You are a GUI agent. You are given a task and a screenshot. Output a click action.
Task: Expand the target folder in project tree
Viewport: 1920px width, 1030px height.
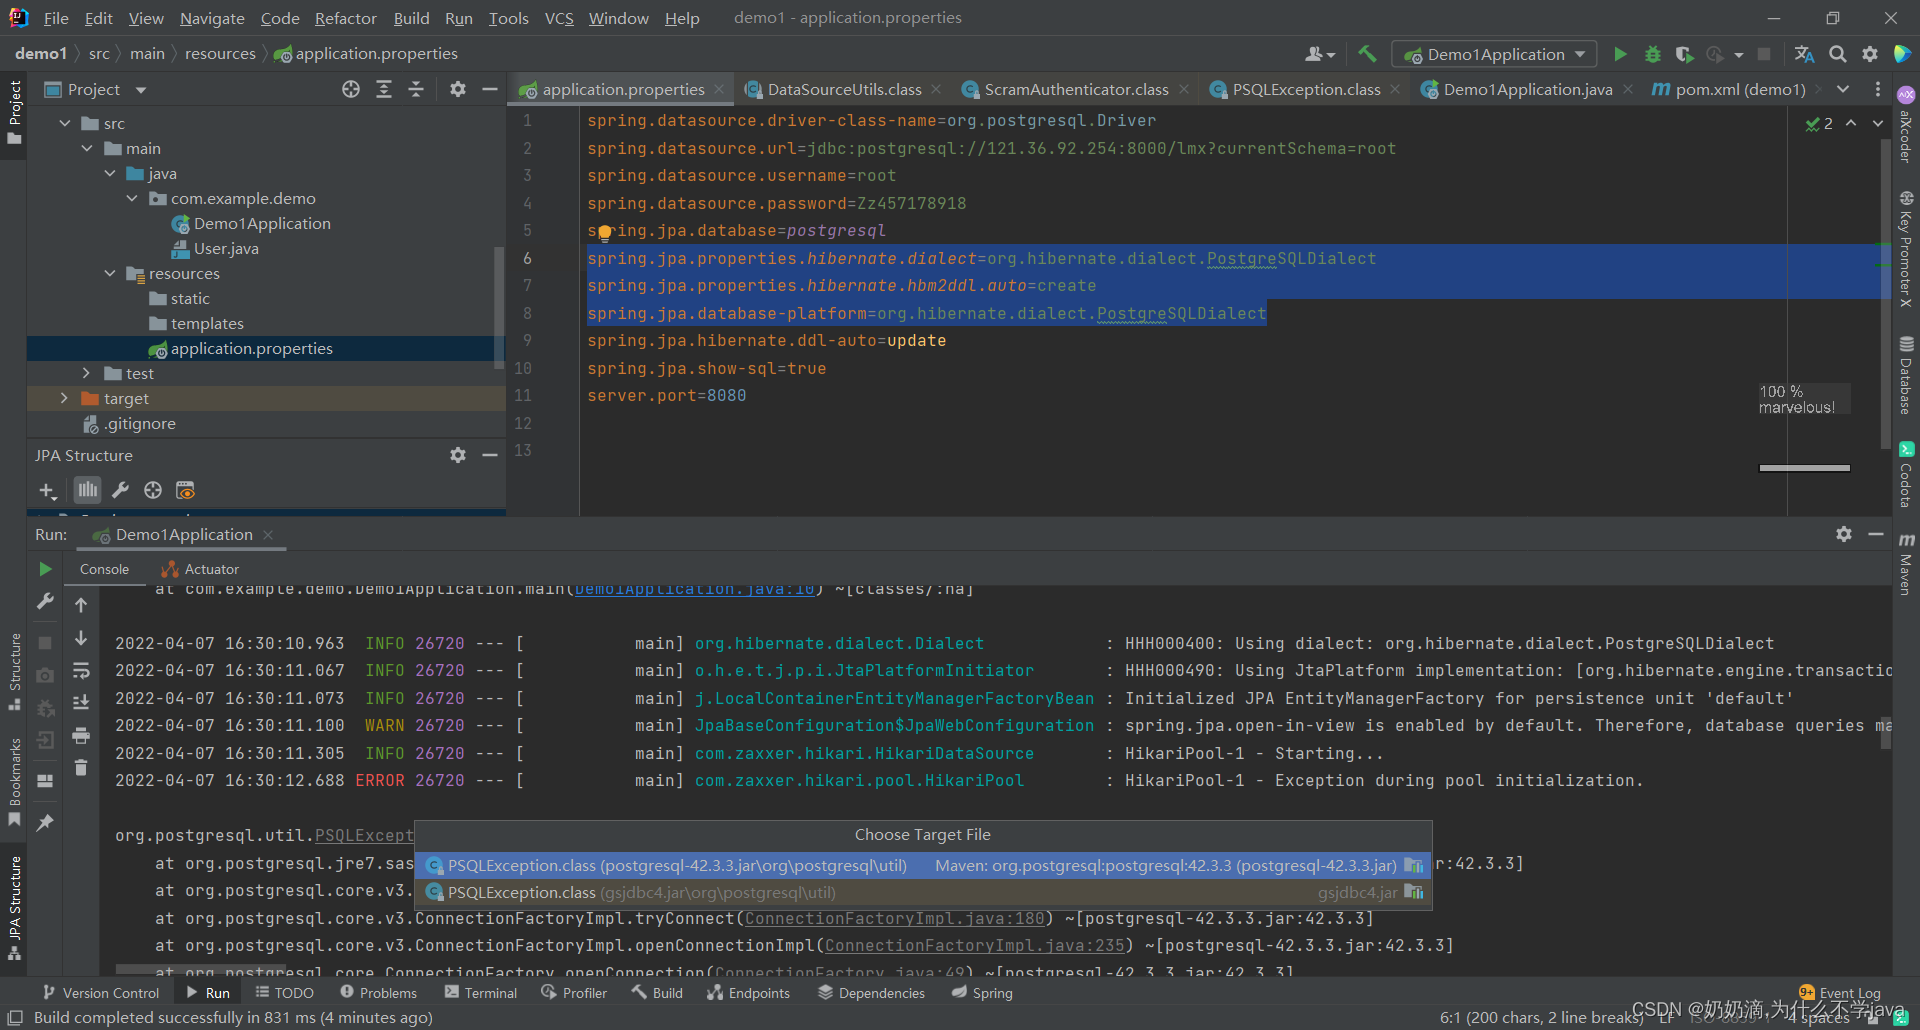tap(64, 399)
